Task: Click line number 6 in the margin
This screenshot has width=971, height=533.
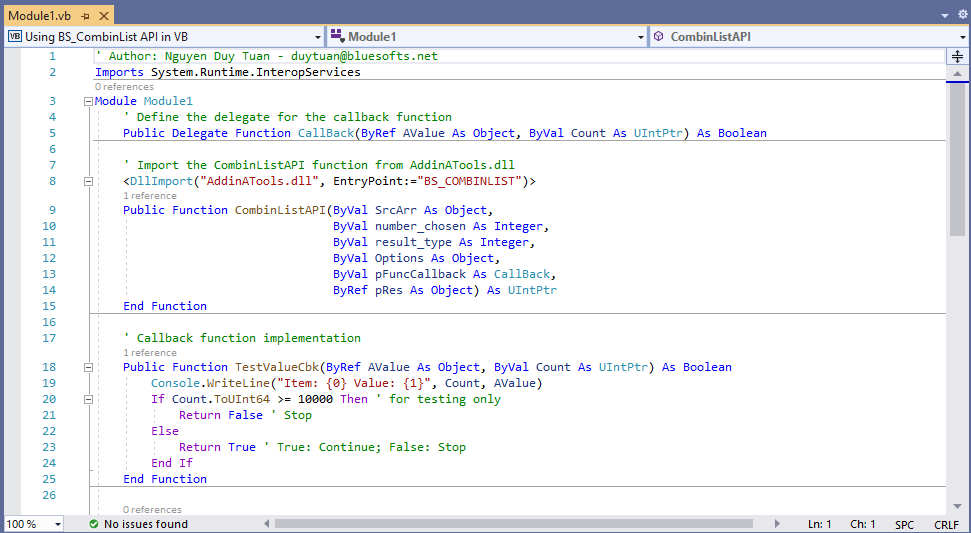Action: (52, 149)
